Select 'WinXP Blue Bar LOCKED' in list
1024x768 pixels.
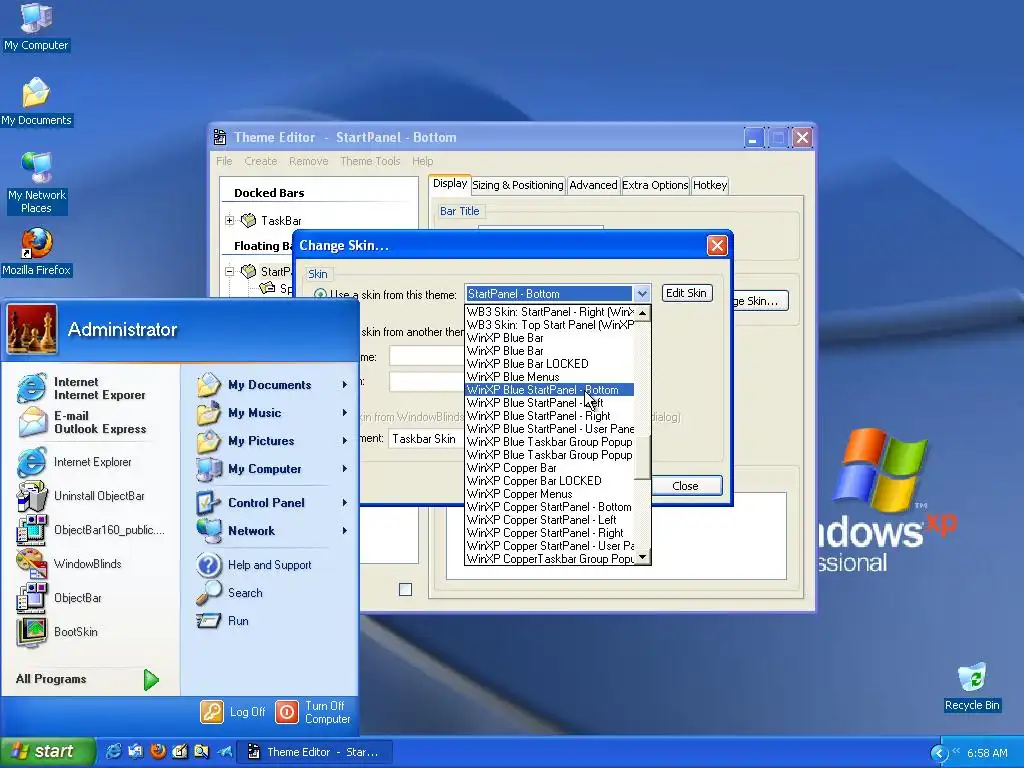[549, 364]
